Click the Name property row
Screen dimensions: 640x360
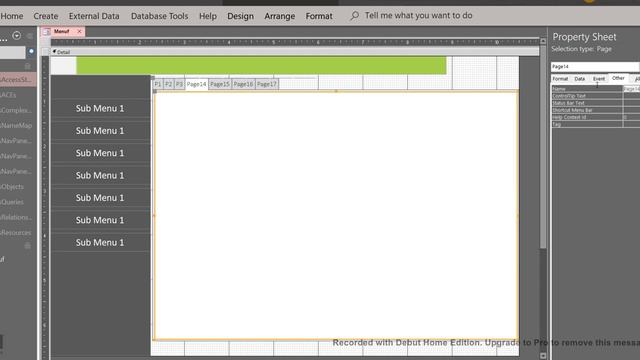coord(596,89)
